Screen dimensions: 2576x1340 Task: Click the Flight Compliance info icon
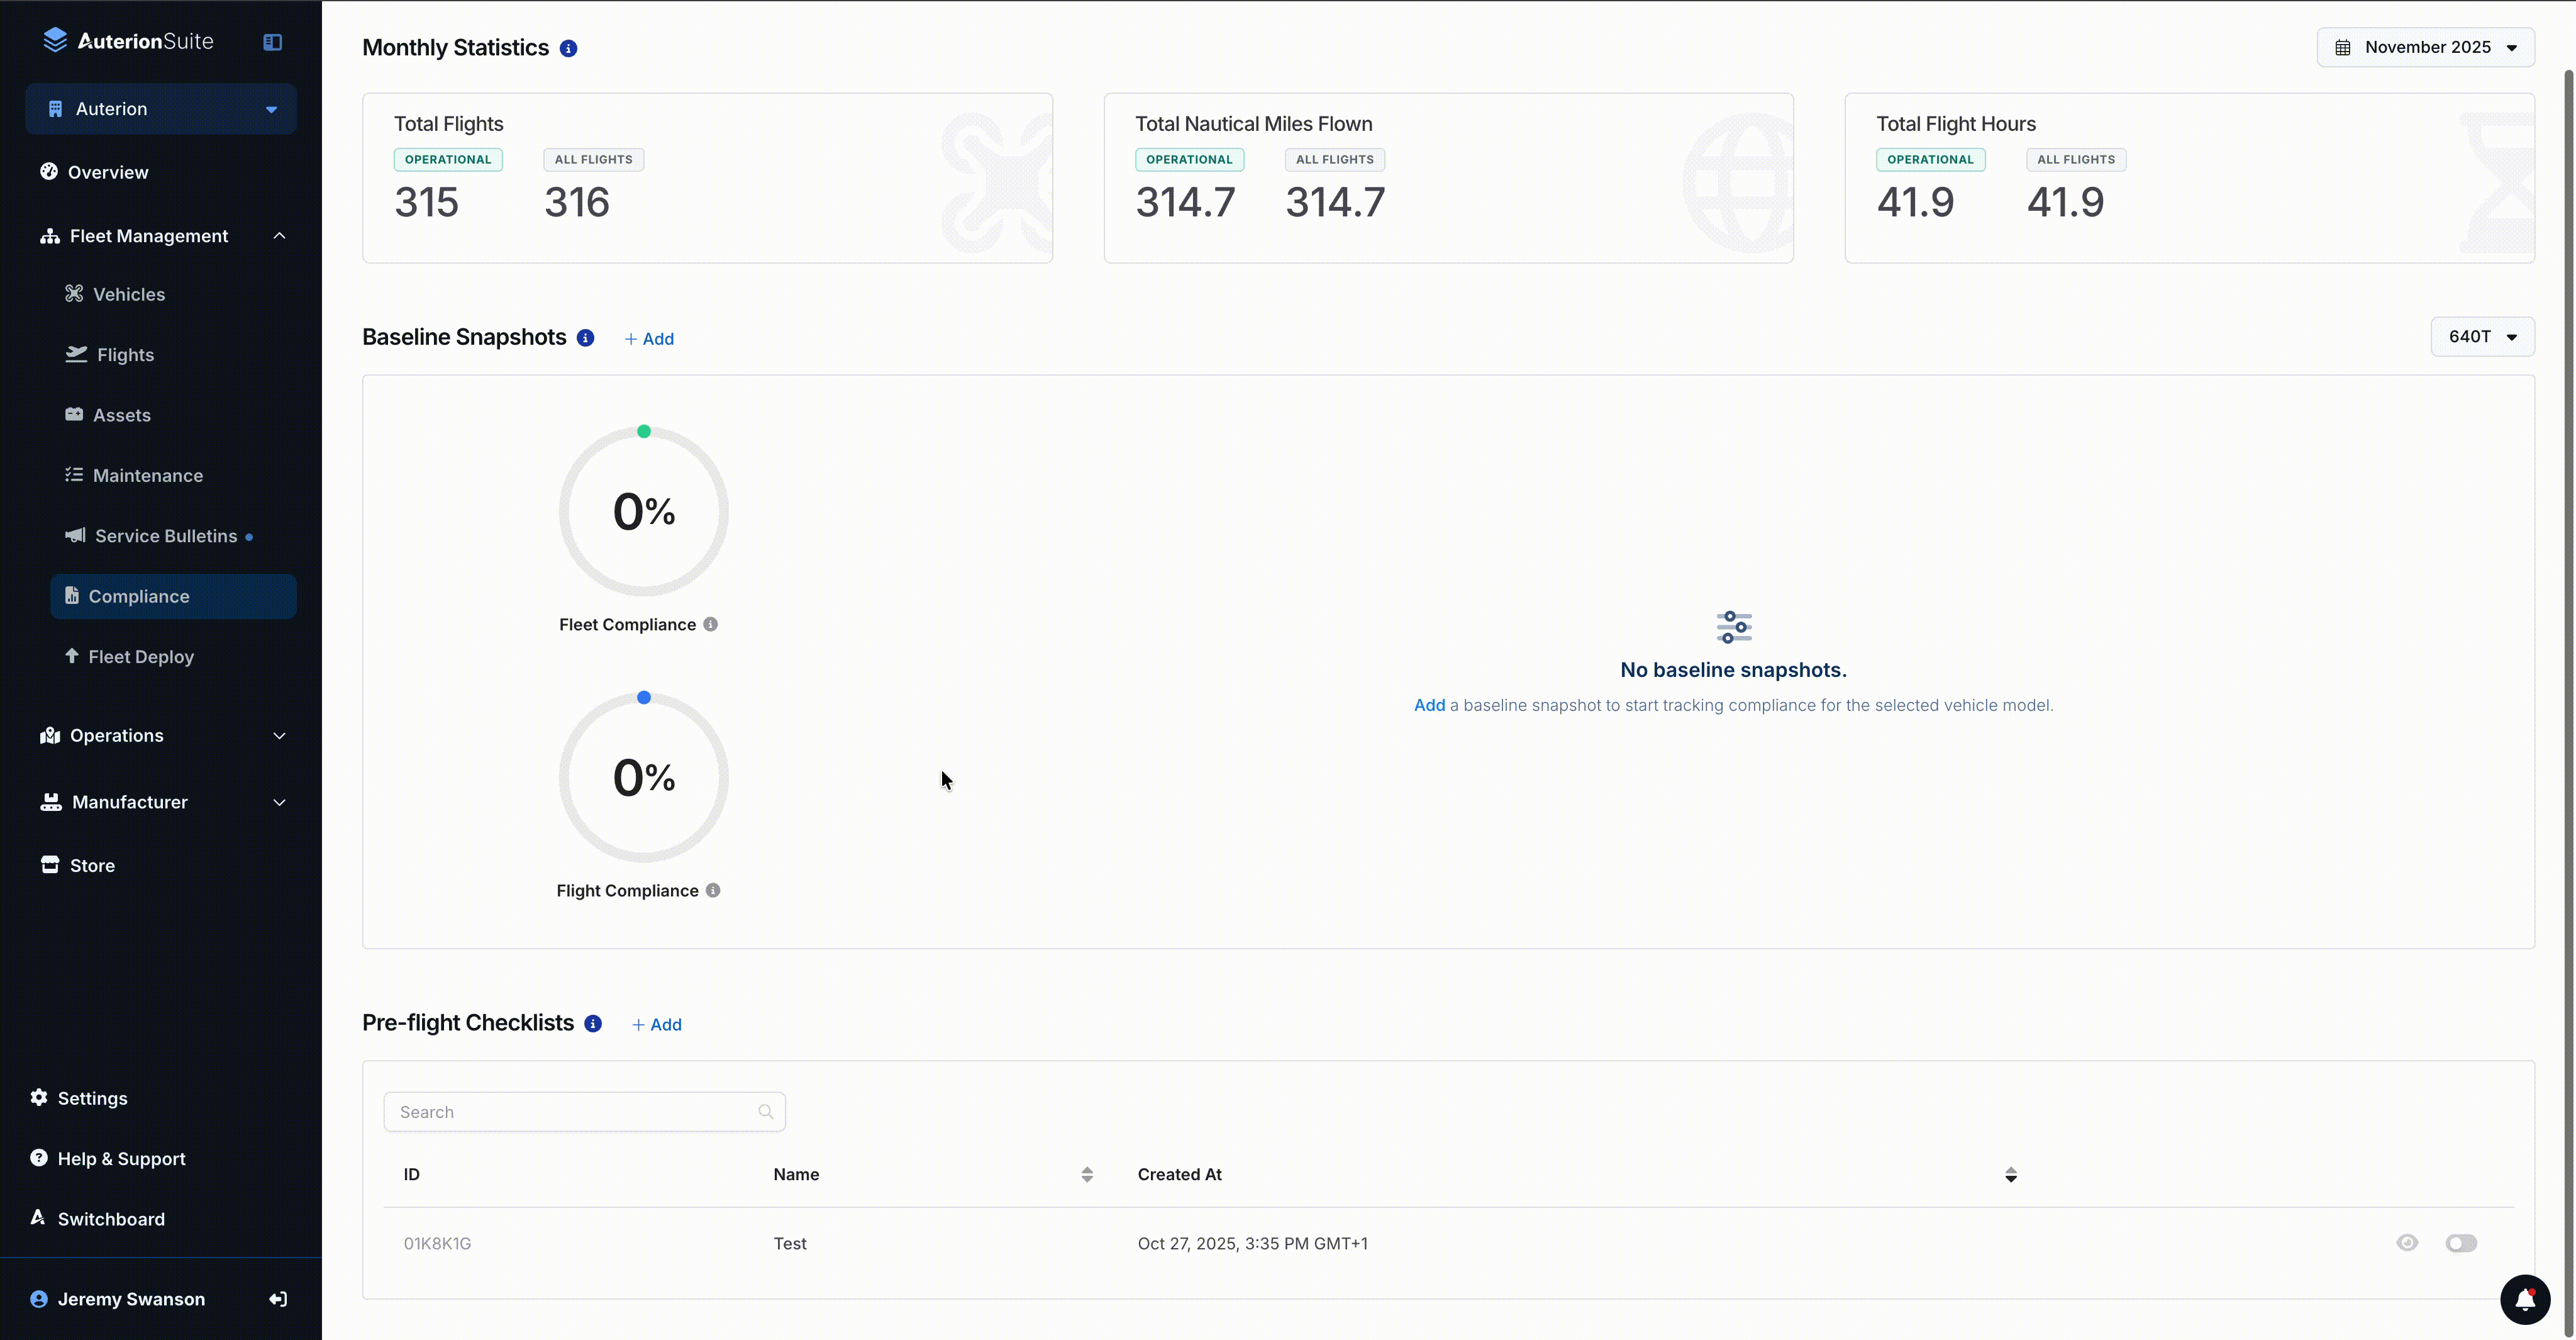(x=713, y=890)
